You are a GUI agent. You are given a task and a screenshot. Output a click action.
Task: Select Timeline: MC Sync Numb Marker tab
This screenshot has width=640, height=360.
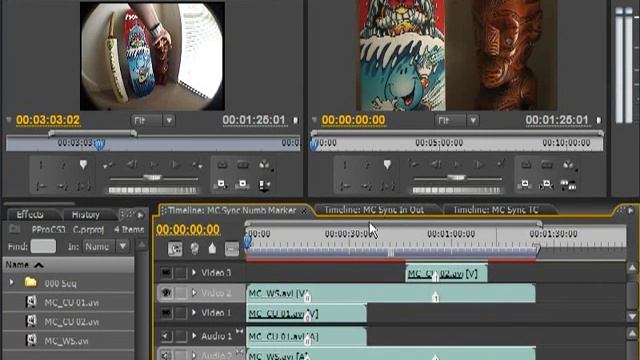point(232,210)
